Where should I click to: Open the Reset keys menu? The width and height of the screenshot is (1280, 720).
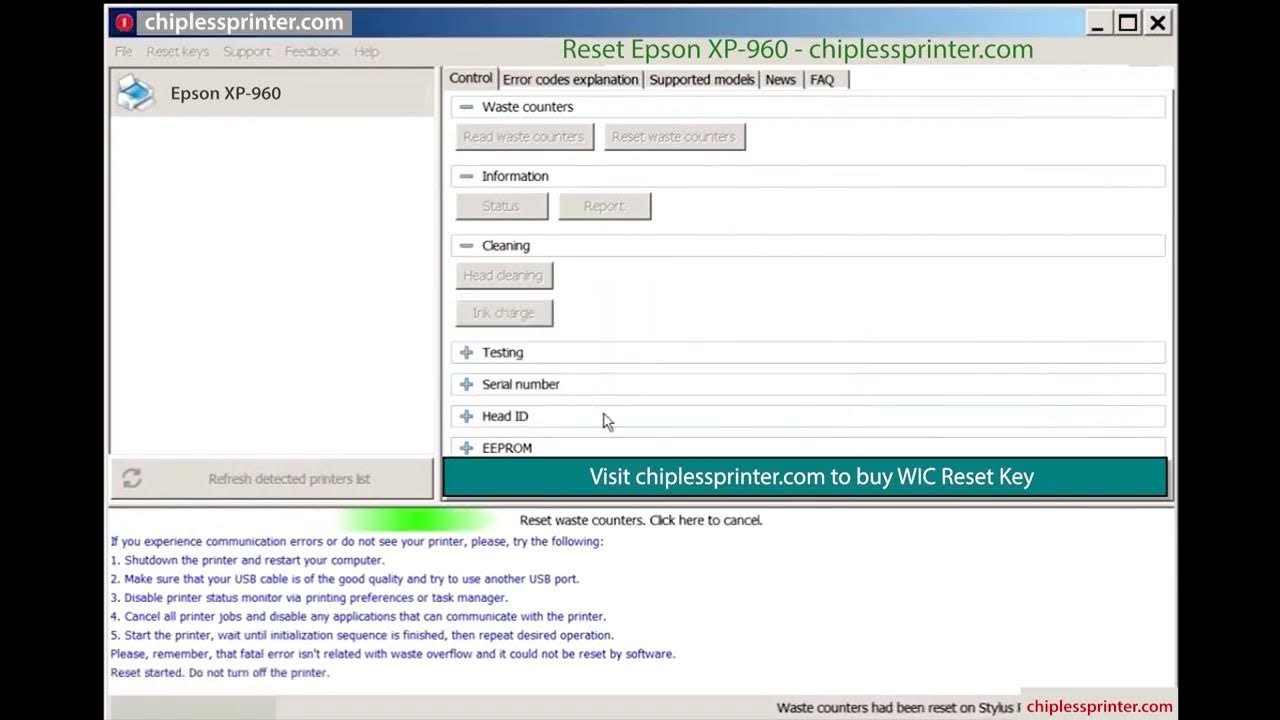(x=177, y=52)
